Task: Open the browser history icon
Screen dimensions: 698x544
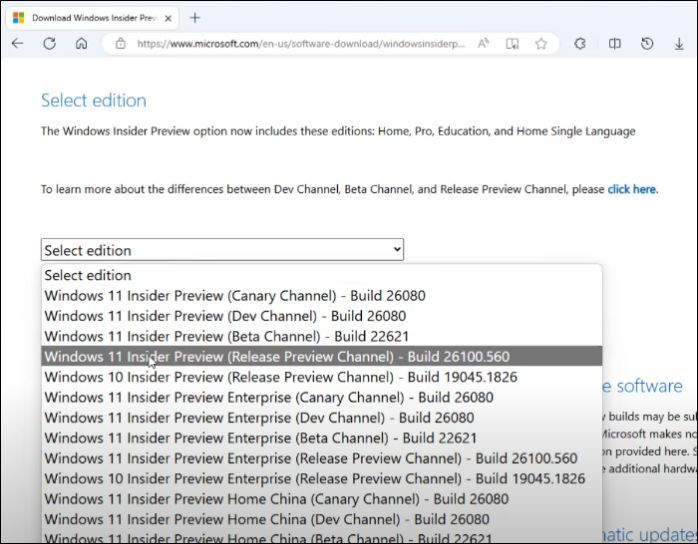Action: [647, 44]
